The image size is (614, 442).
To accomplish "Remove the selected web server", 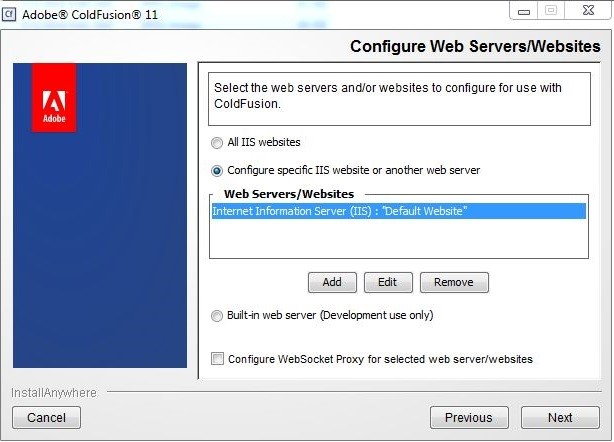I will tap(454, 282).
